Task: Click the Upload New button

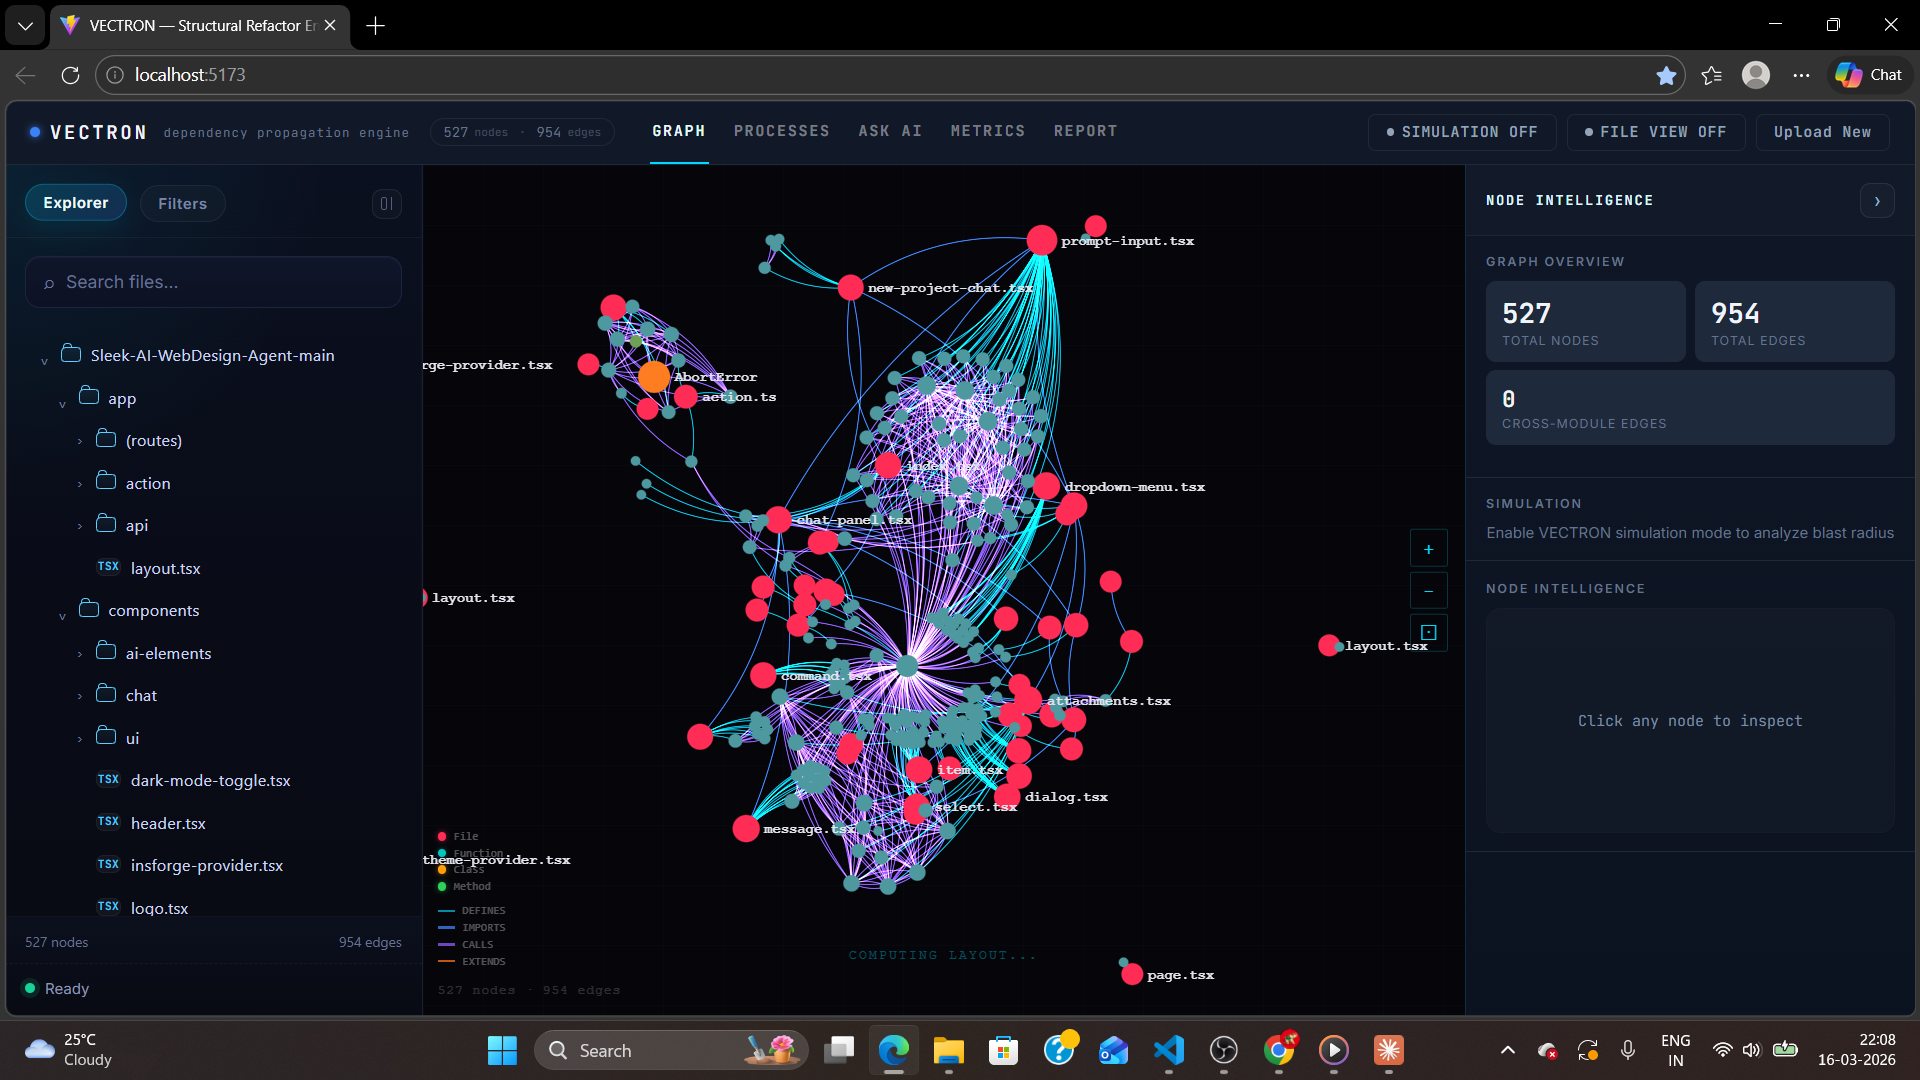Action: [1821, 131]
